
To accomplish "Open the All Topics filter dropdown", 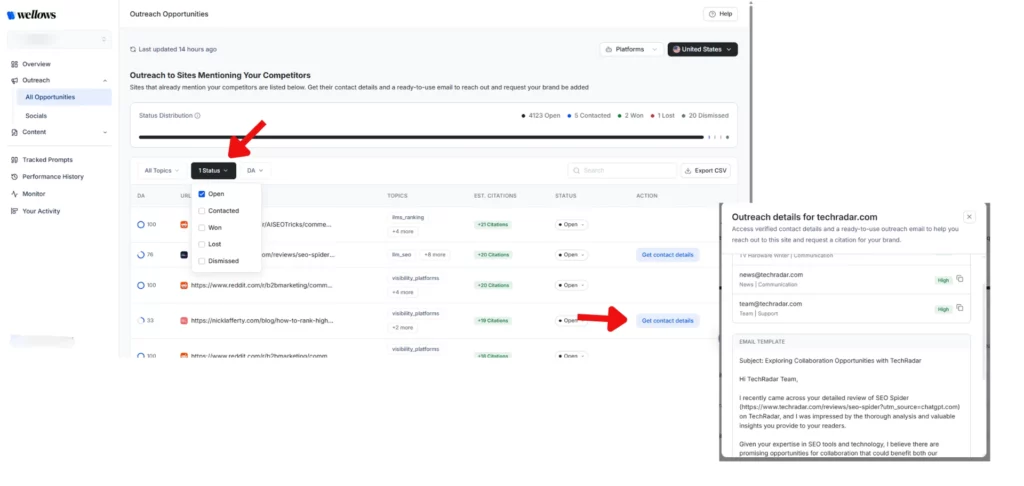I will [161, 170].
